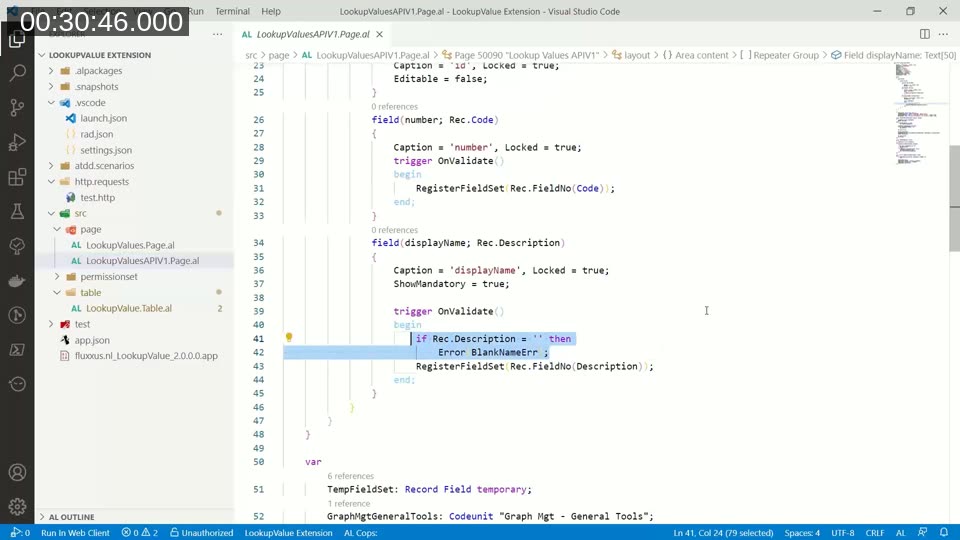Click the 'Ln 41, Col 24' cursor position
Viewport: 960px width, 540px height.
tap(723, 533)
